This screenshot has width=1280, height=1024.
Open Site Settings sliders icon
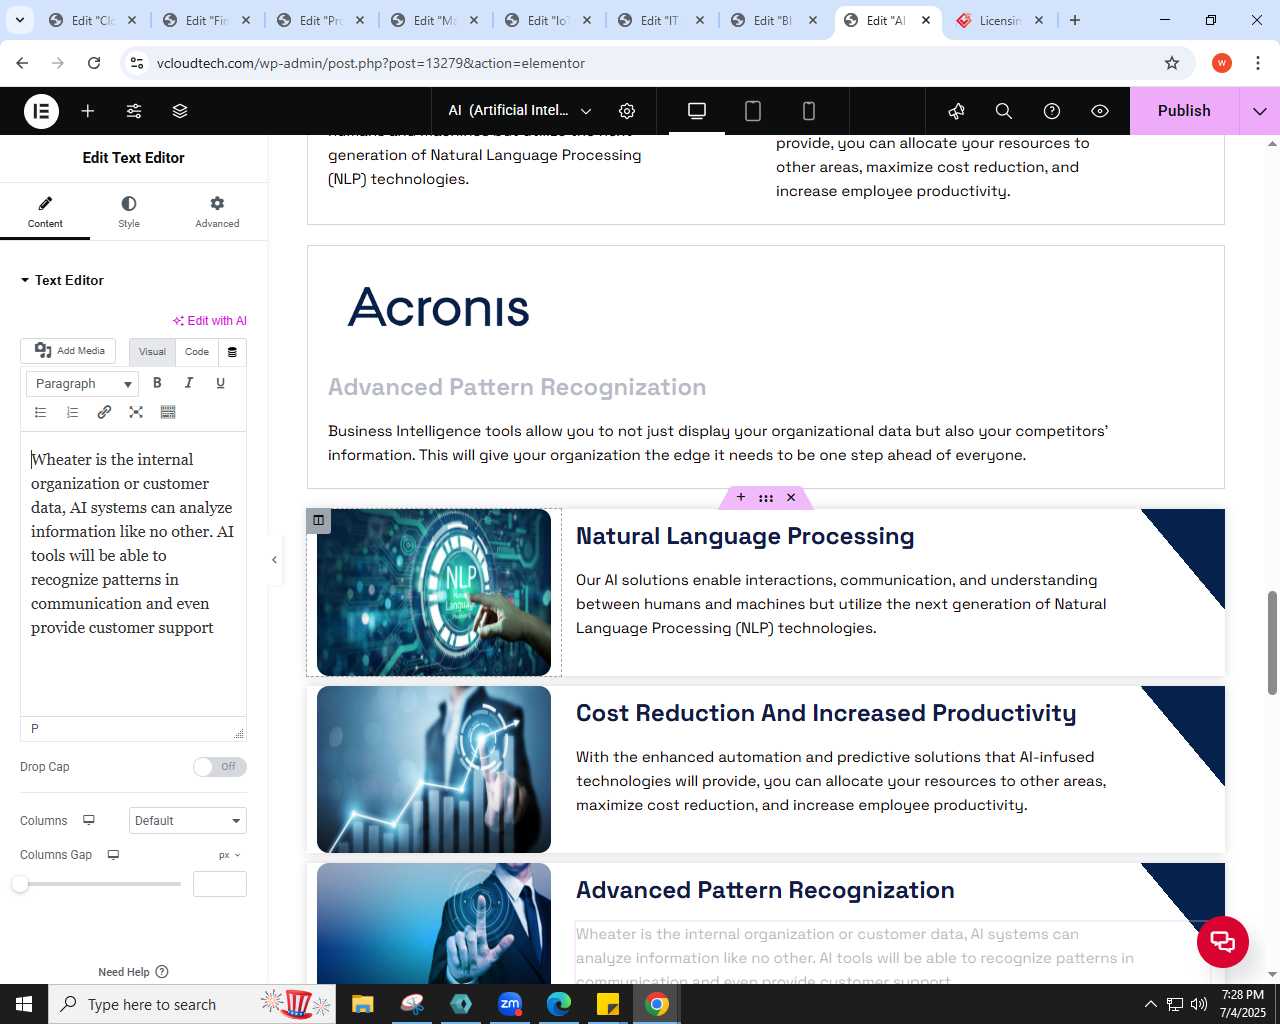[x=134, y=111]
